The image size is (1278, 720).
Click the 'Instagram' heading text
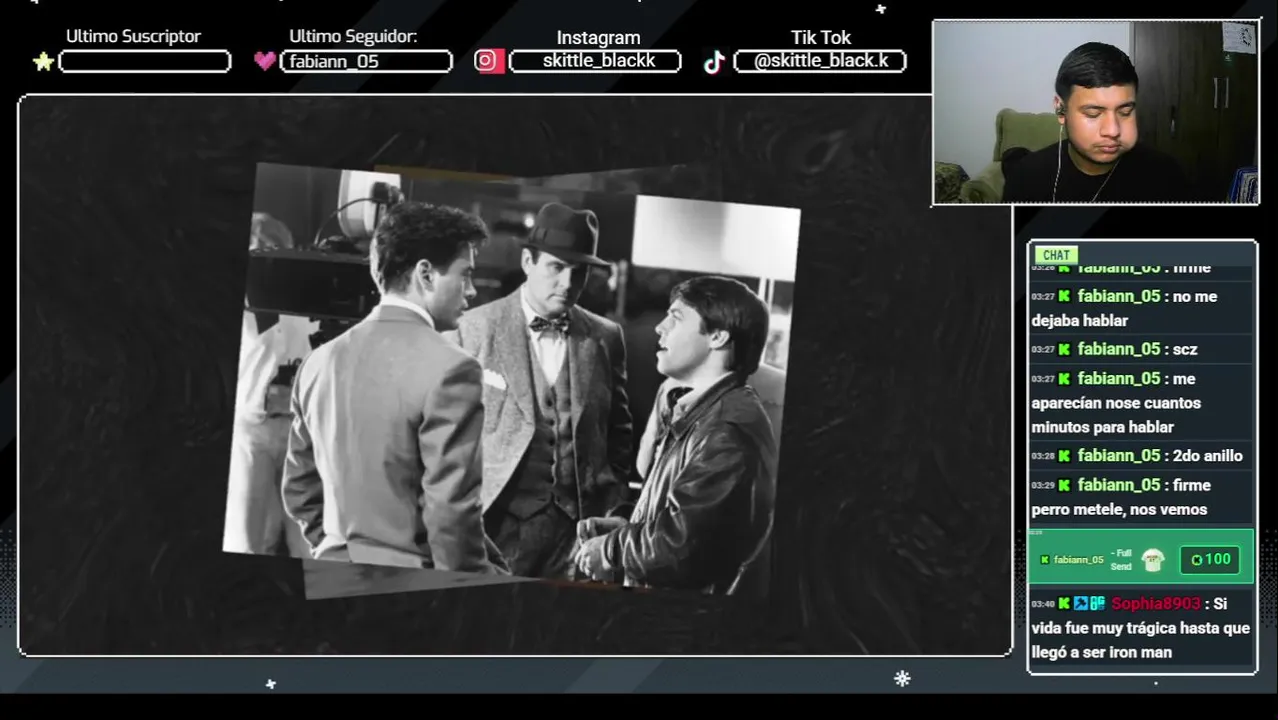point(598,38)
